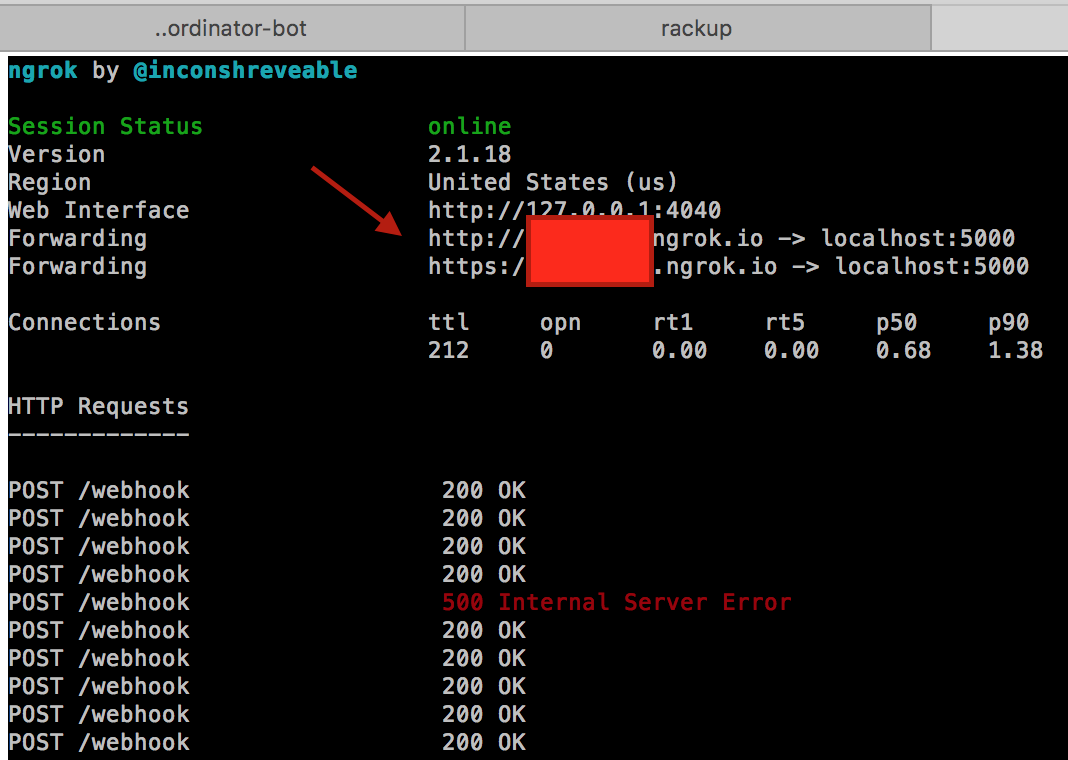The width and height of the screenshot is (1068, 760).
Task: Switch to the ..ordinator-bot terminal tab
Action: point(232,28)
